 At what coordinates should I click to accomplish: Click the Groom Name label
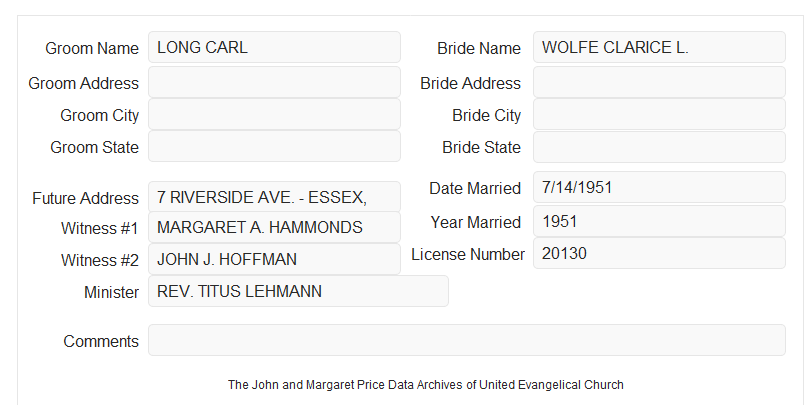click(x=92, y=48)
